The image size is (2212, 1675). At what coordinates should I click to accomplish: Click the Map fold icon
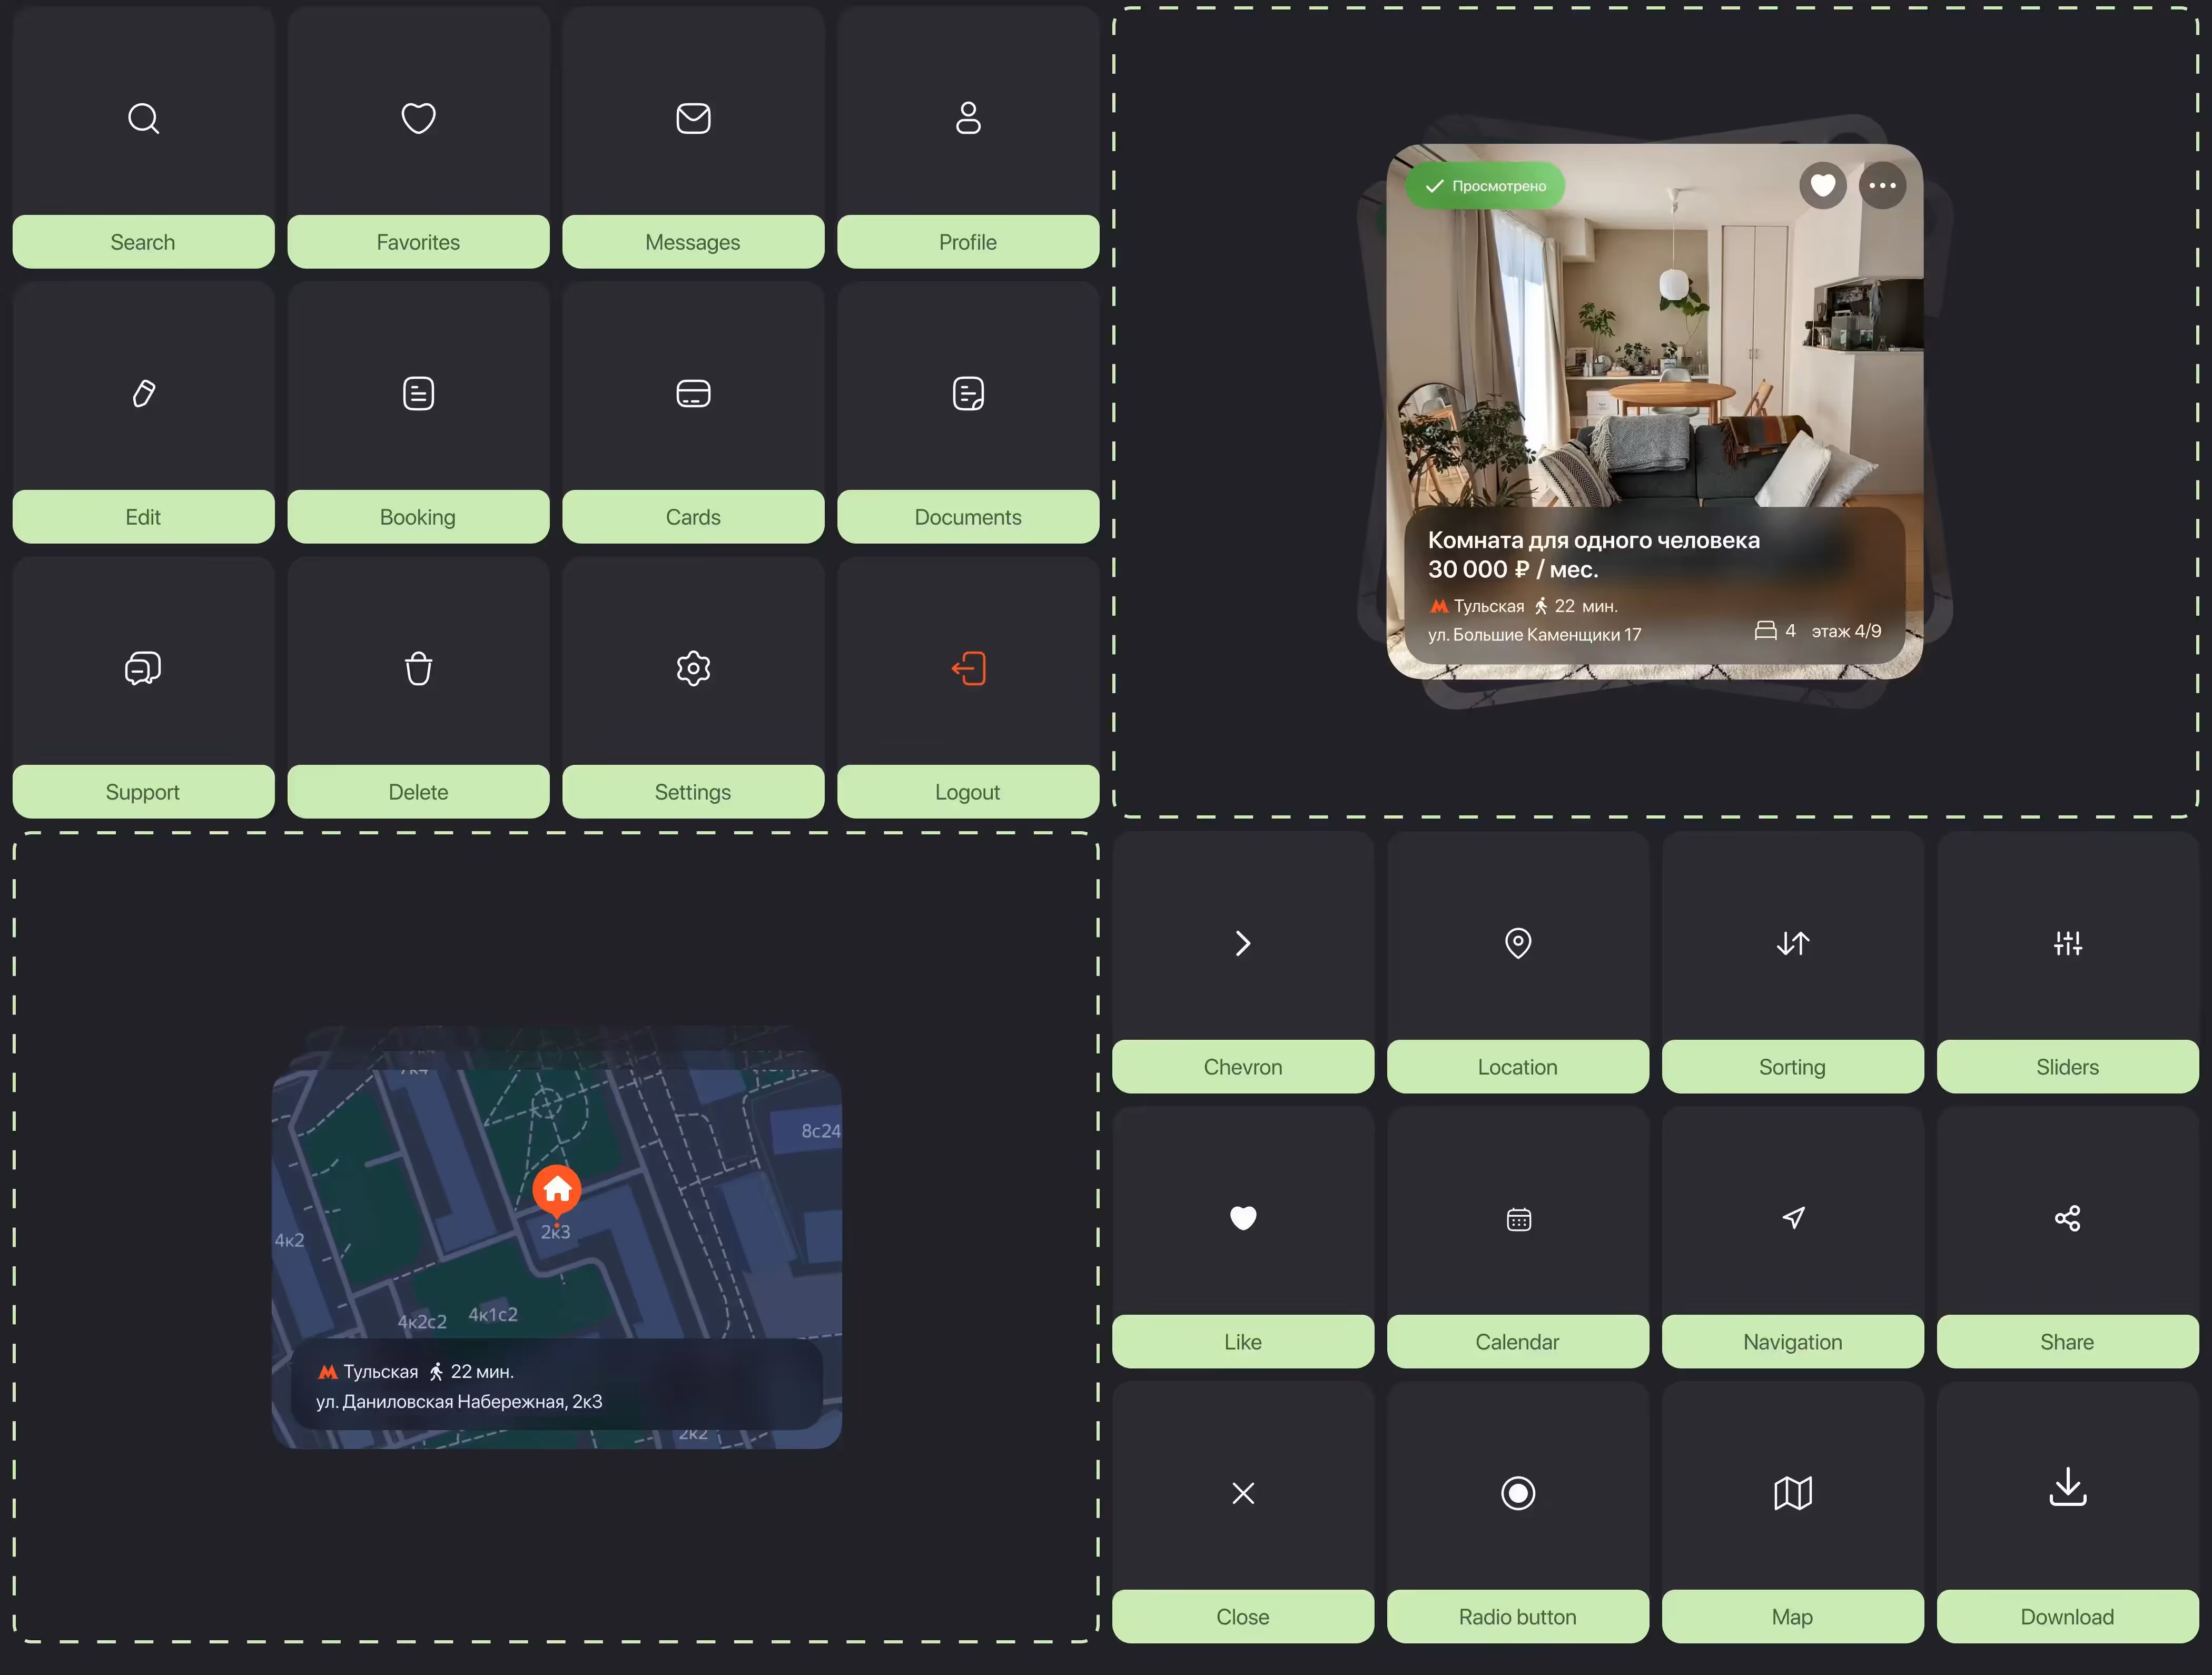pos(1793,1493)
